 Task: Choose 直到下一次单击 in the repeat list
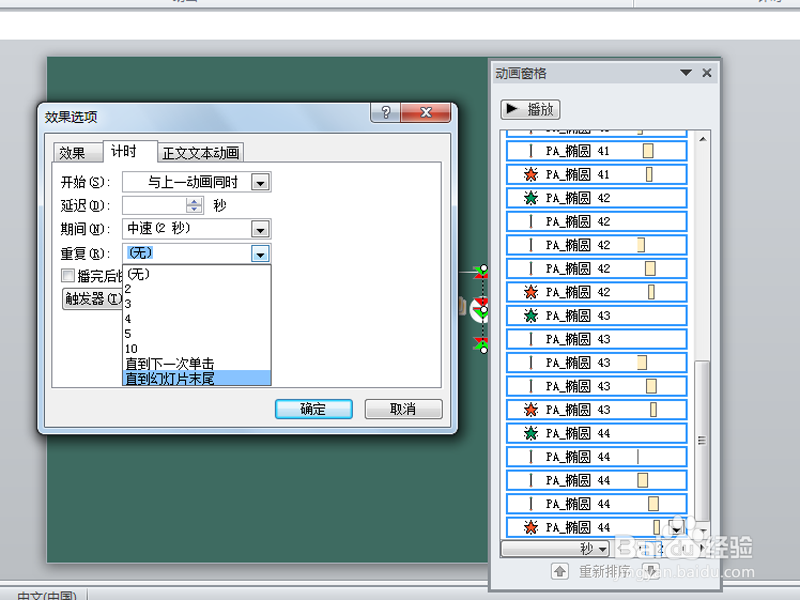click(196, 363)
